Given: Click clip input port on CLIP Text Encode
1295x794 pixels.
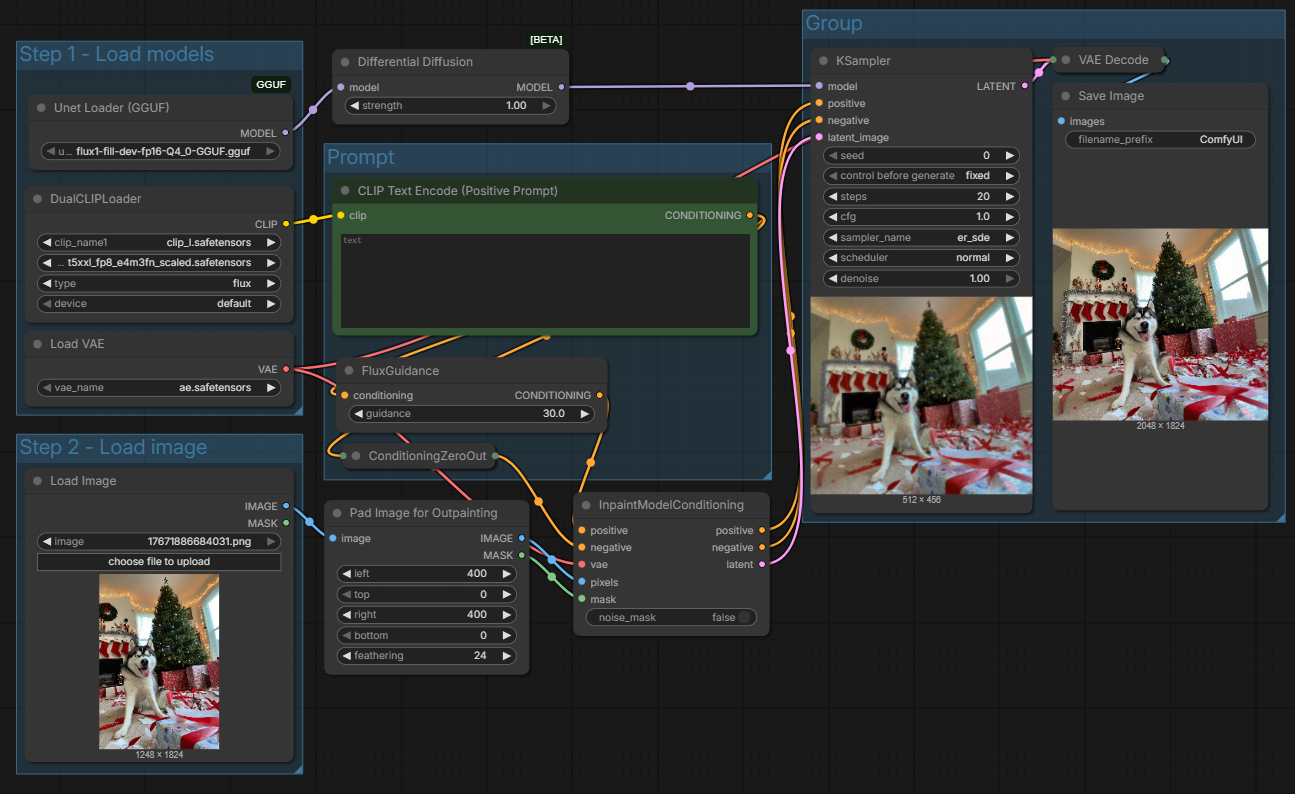Looking at the screenshot, I should 340,215.
